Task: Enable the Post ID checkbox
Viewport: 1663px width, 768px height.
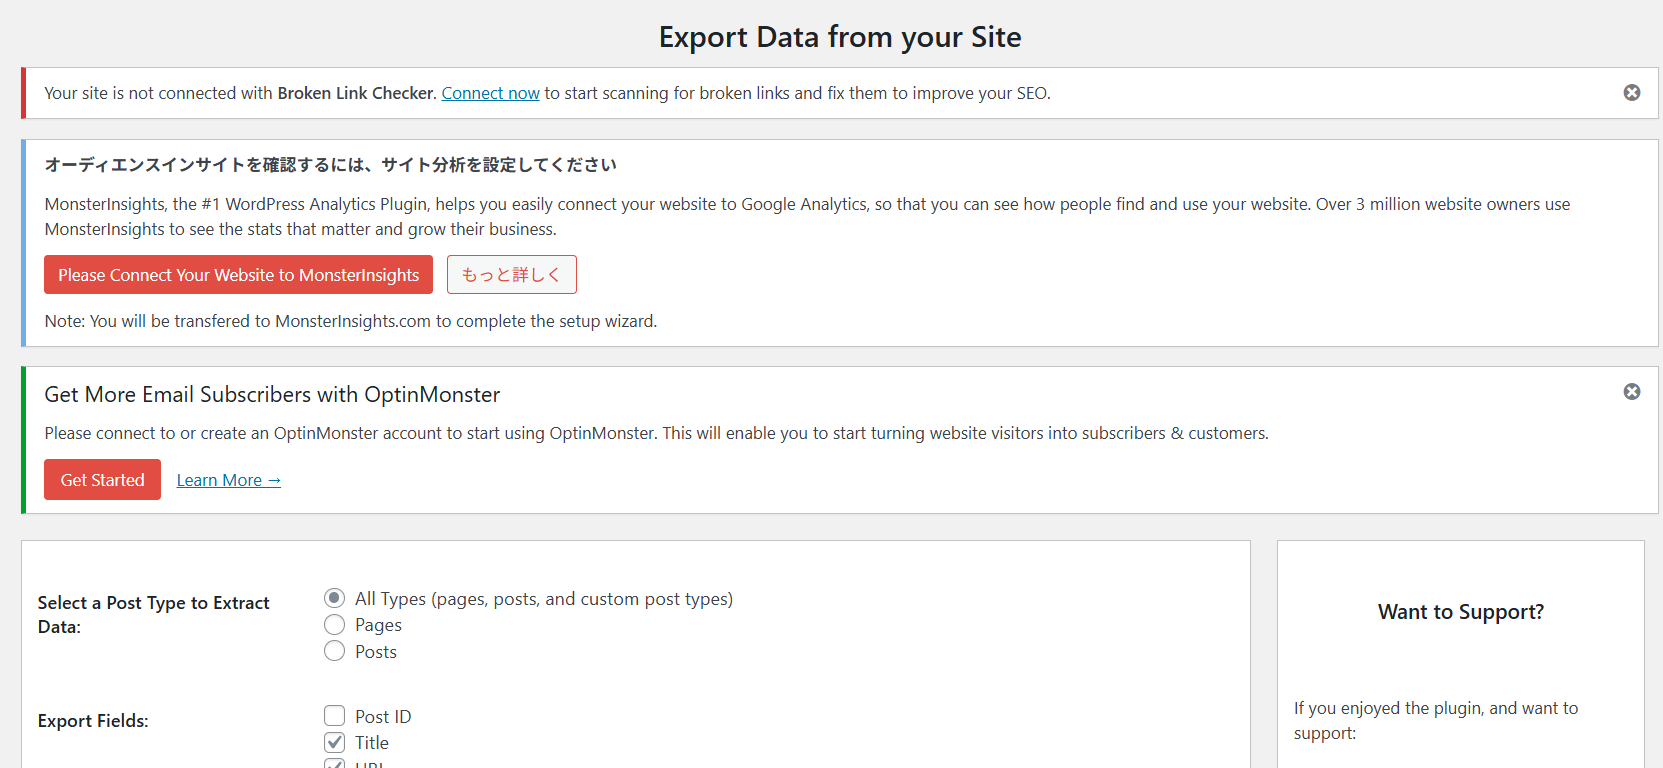Action: [x=335, y=716]
